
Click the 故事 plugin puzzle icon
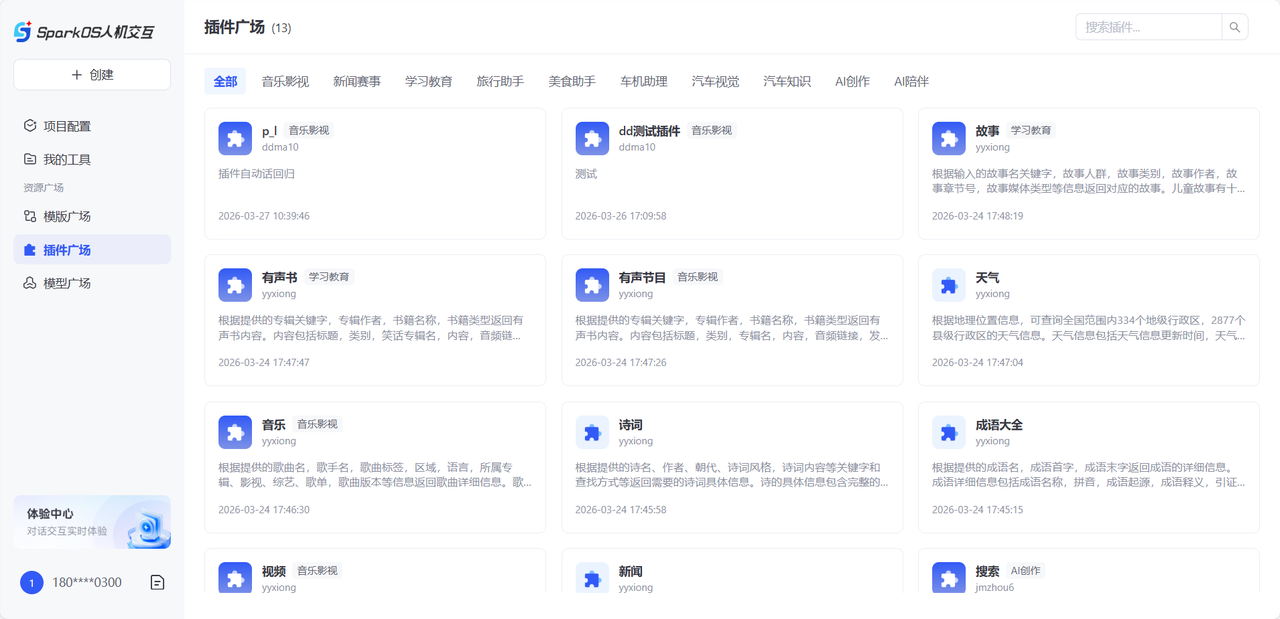[x=949, y=138]
